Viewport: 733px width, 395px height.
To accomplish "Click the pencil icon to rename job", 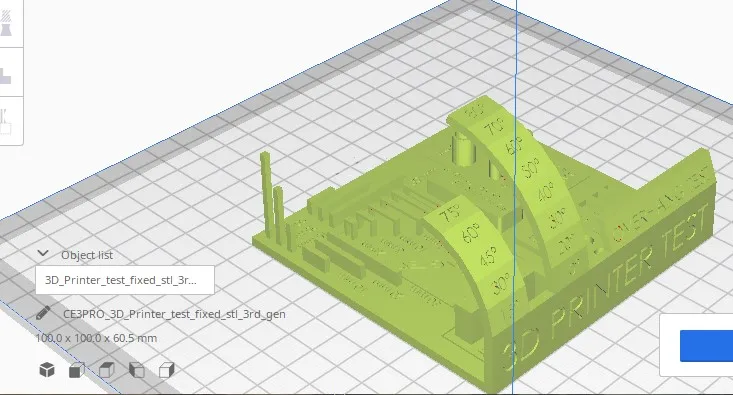I will pyautogui.click(x=43, y=313).
